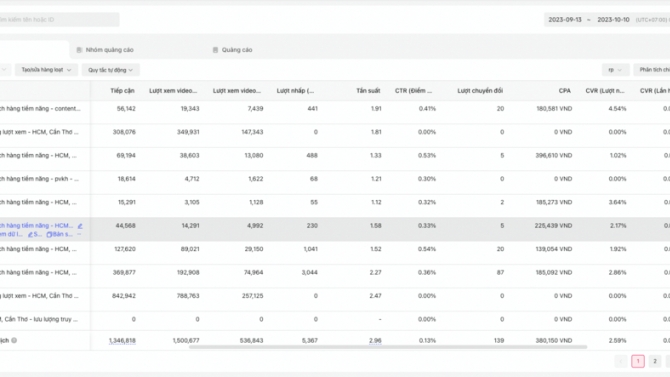Click CVR value 4.54%
This screenshot has width=670, height=377.
(617, 109)
